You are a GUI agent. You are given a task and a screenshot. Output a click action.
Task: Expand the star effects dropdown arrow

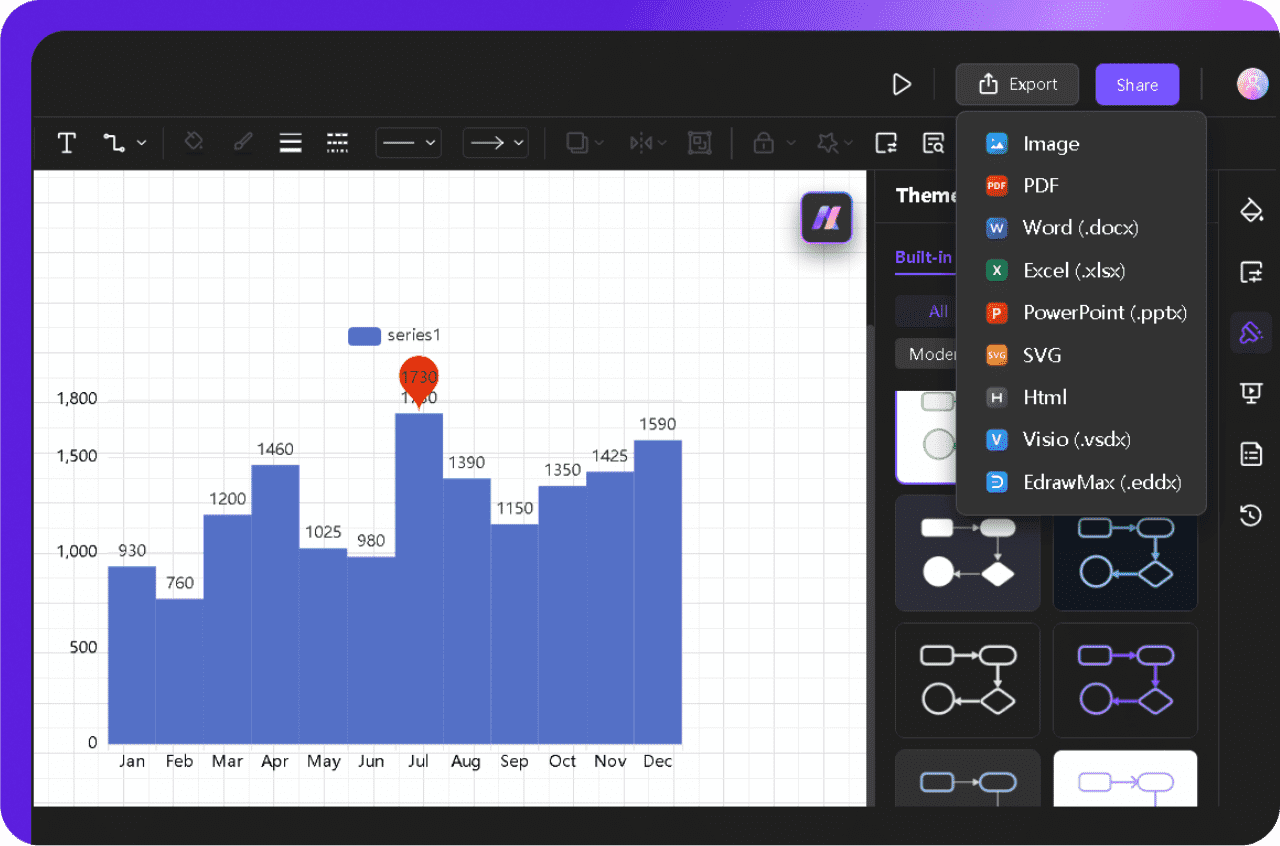pos(848,143)
